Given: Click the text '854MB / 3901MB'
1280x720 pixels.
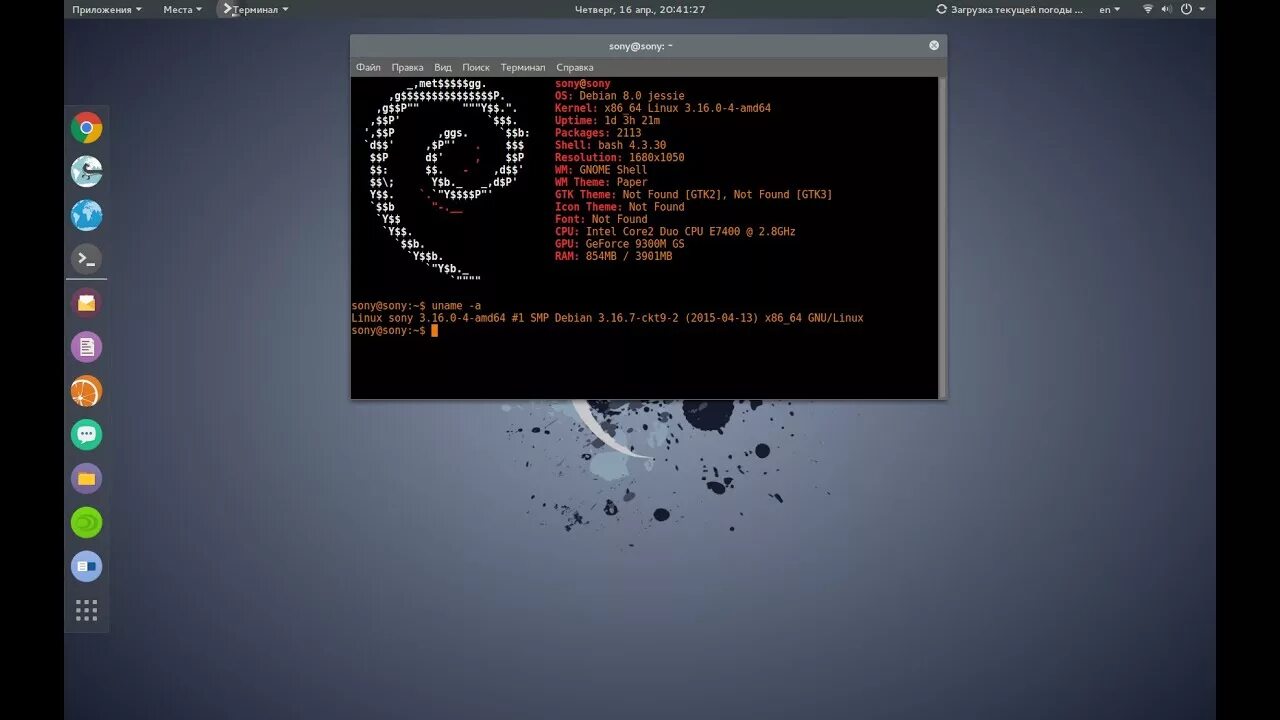Looking at the screenshot, I should pyautogui.click(x=629, y=256).
